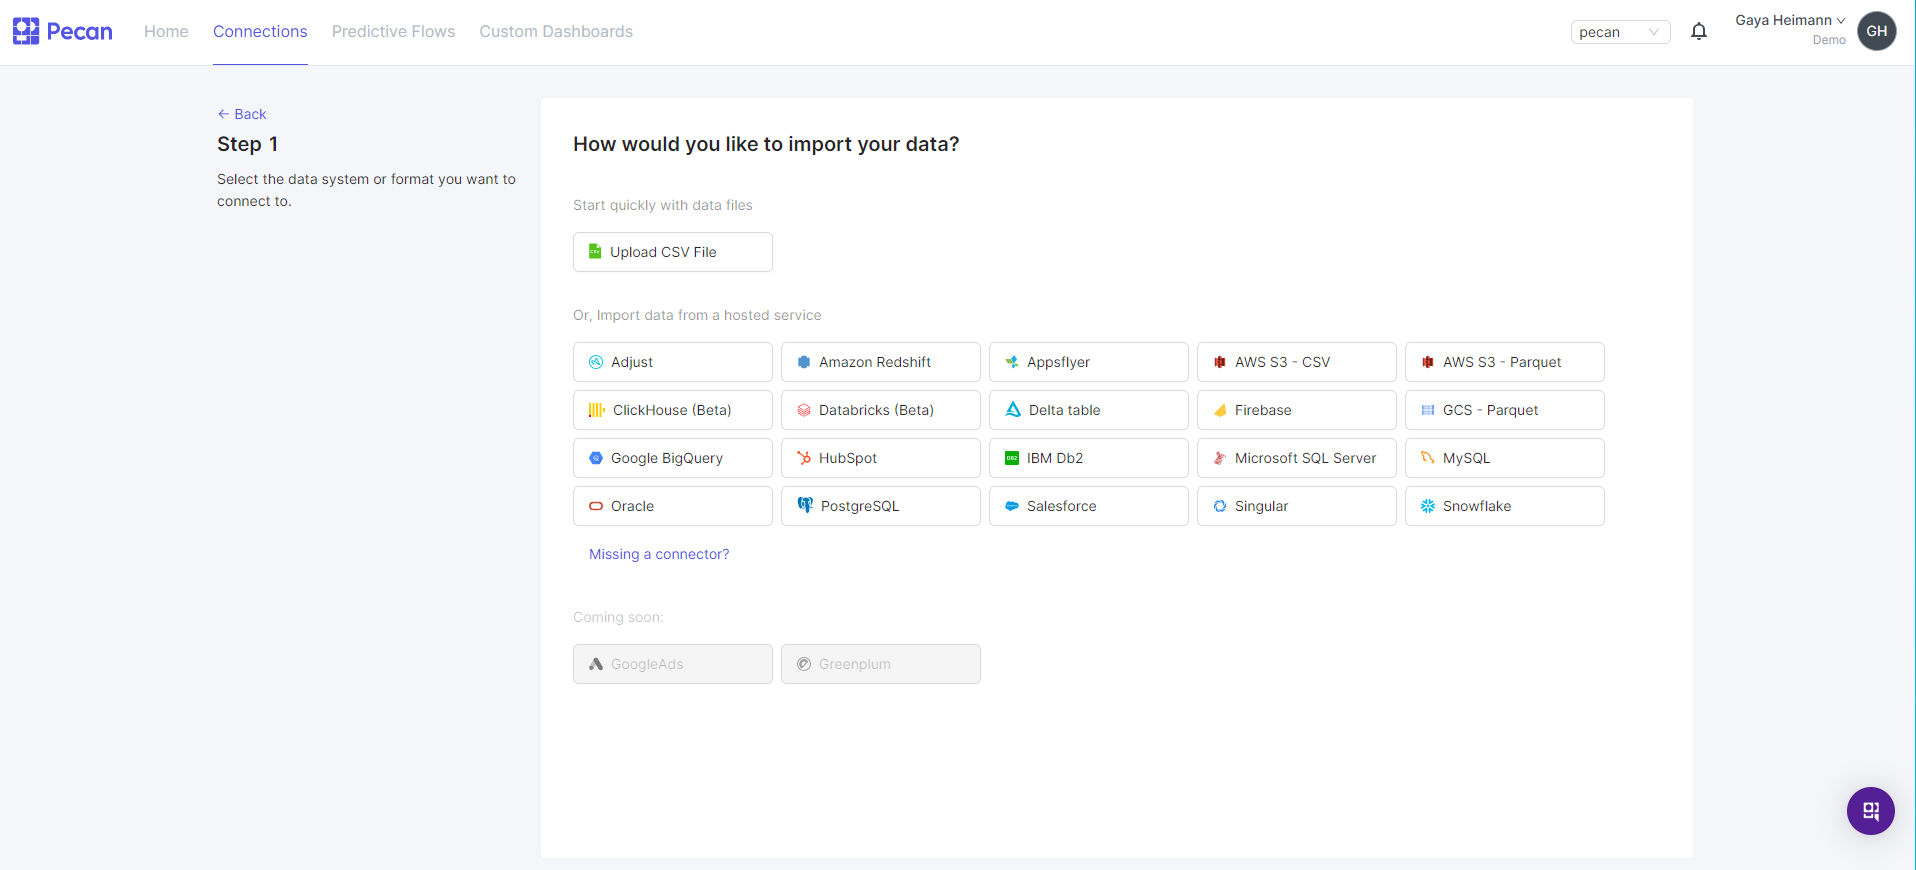Image resolution: width=1916 pixels, height=870 pixels.
Task: Go to the Home tab
Action: [166, 32]
